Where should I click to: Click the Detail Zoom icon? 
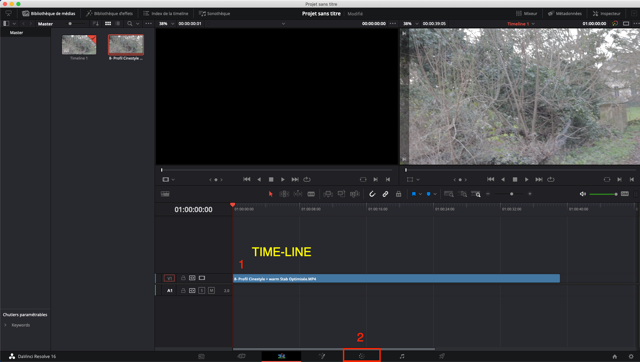coord(463,194)
